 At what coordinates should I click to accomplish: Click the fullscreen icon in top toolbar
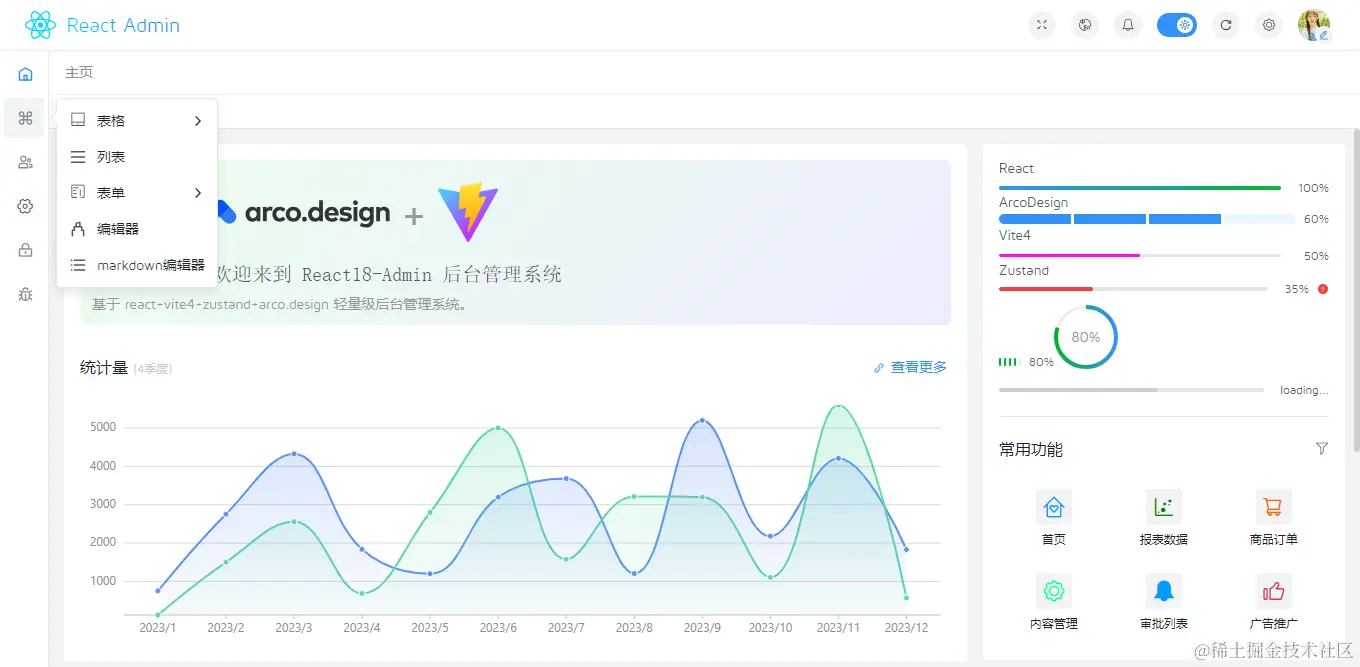[x=1041, y=25]
